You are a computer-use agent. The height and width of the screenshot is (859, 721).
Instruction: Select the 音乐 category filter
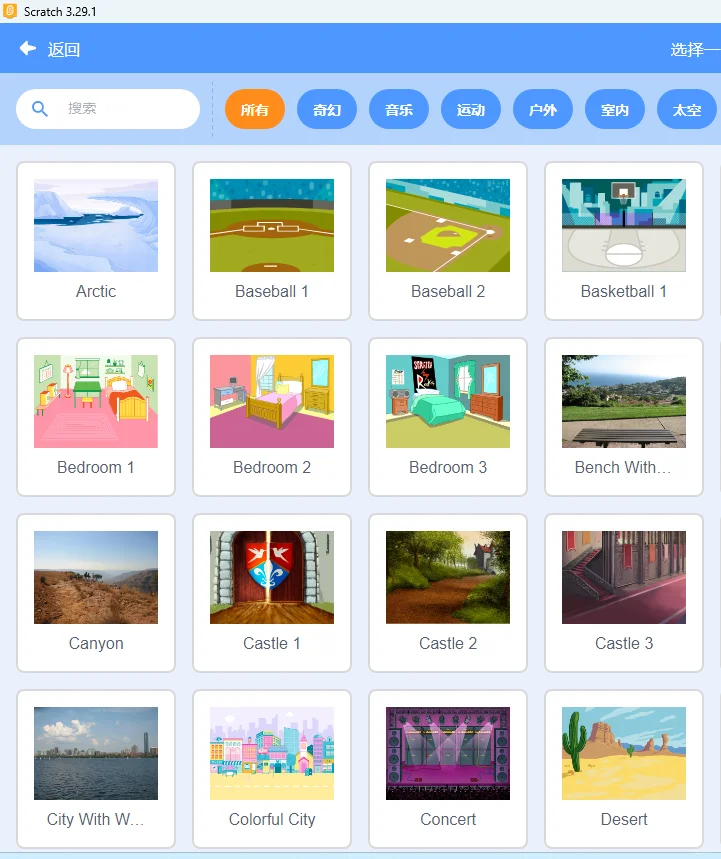[x=399, y=110]
